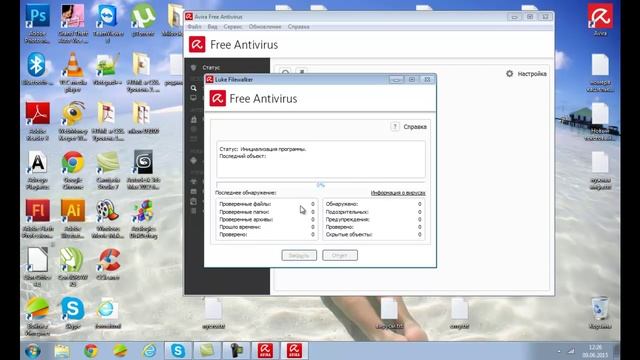Open the Справка menu in Avira menu bar
640x360 pixels.
pyautogui.click(x=298, y=27)
